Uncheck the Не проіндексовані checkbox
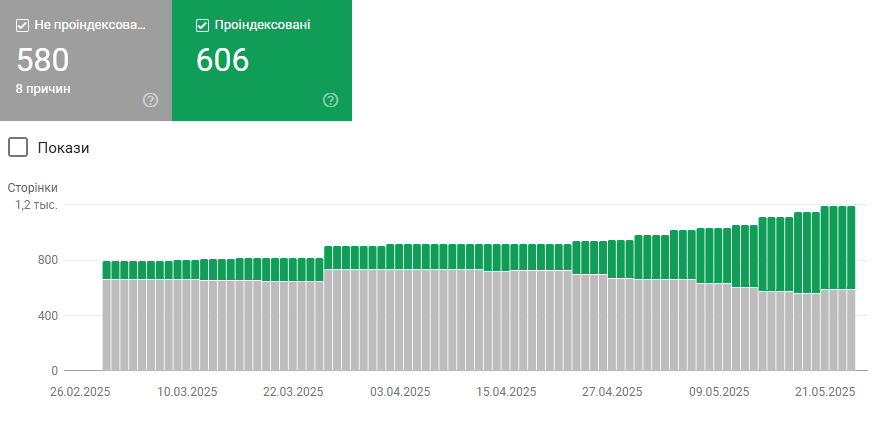 [22, 26]
